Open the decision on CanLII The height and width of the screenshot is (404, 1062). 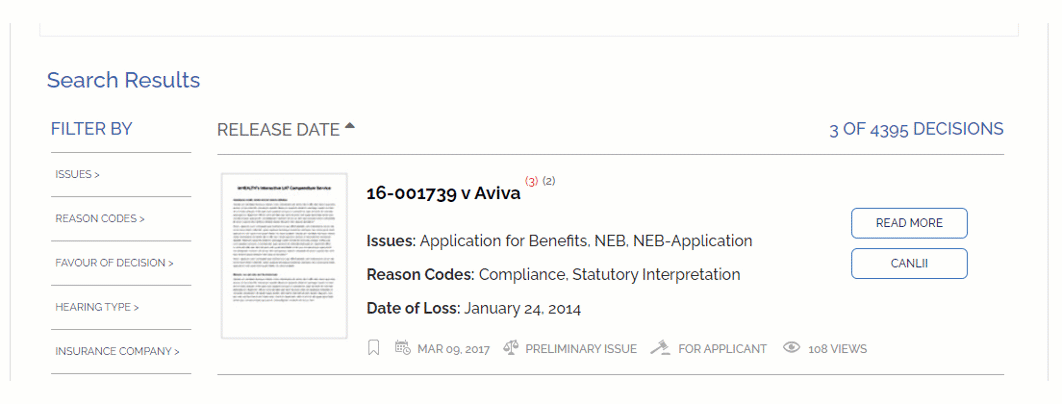click(909, 264)
